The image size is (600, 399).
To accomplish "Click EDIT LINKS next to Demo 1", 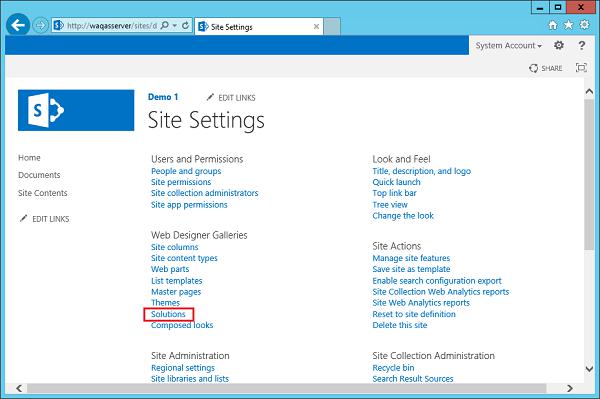I will click(231, 98).
